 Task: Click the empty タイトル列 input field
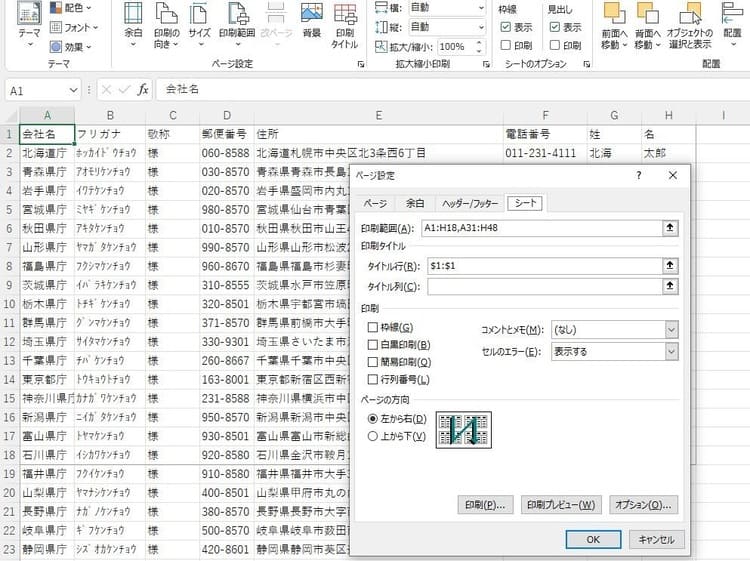click(545, 286)
